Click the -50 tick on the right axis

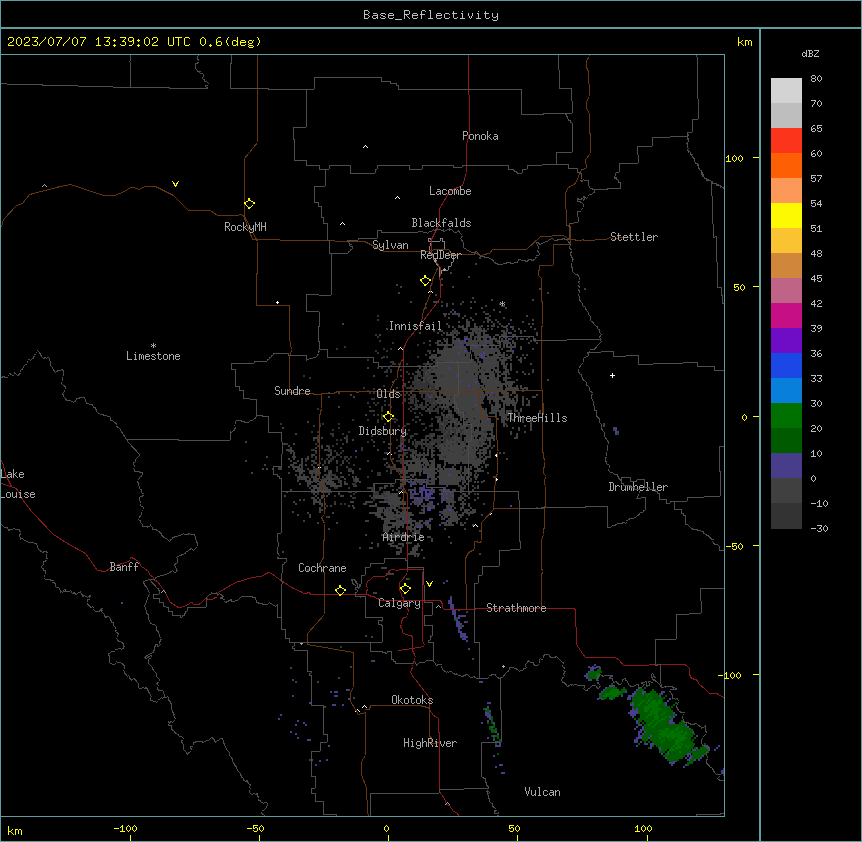734,546
